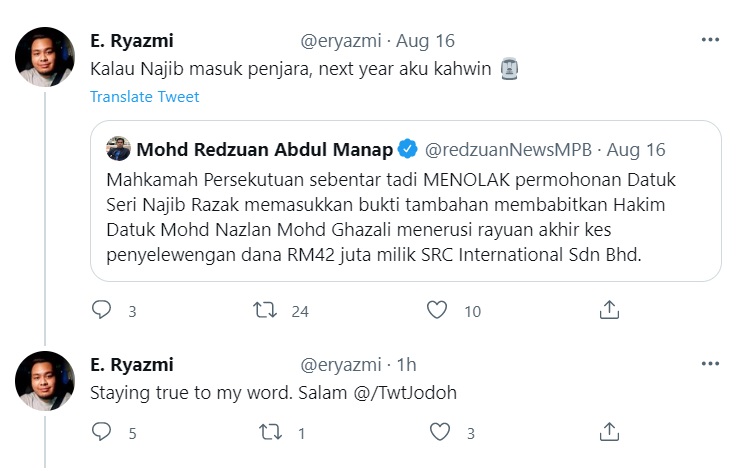Reply to the Staying true tweet

[101, 433]
